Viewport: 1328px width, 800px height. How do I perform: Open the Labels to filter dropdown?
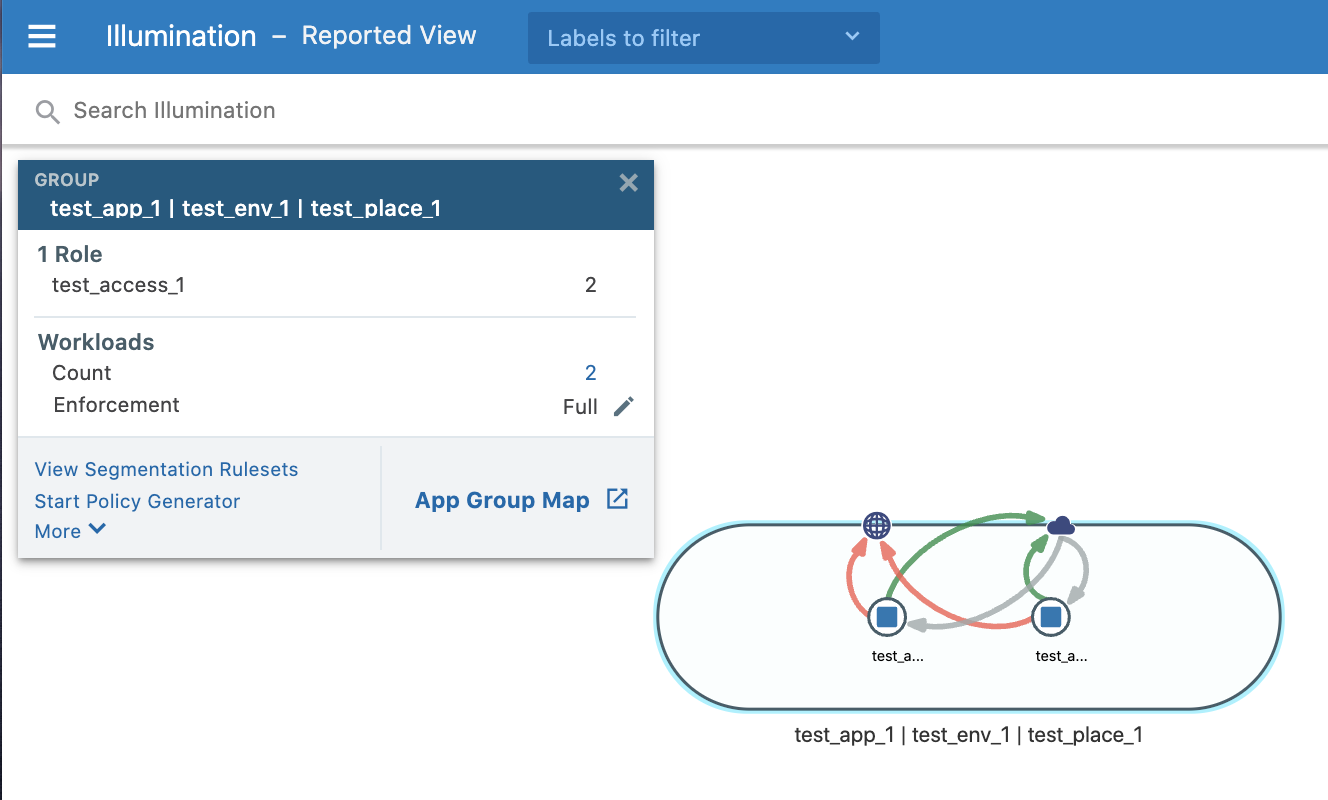pyautogui.click(x=703, y=38)
